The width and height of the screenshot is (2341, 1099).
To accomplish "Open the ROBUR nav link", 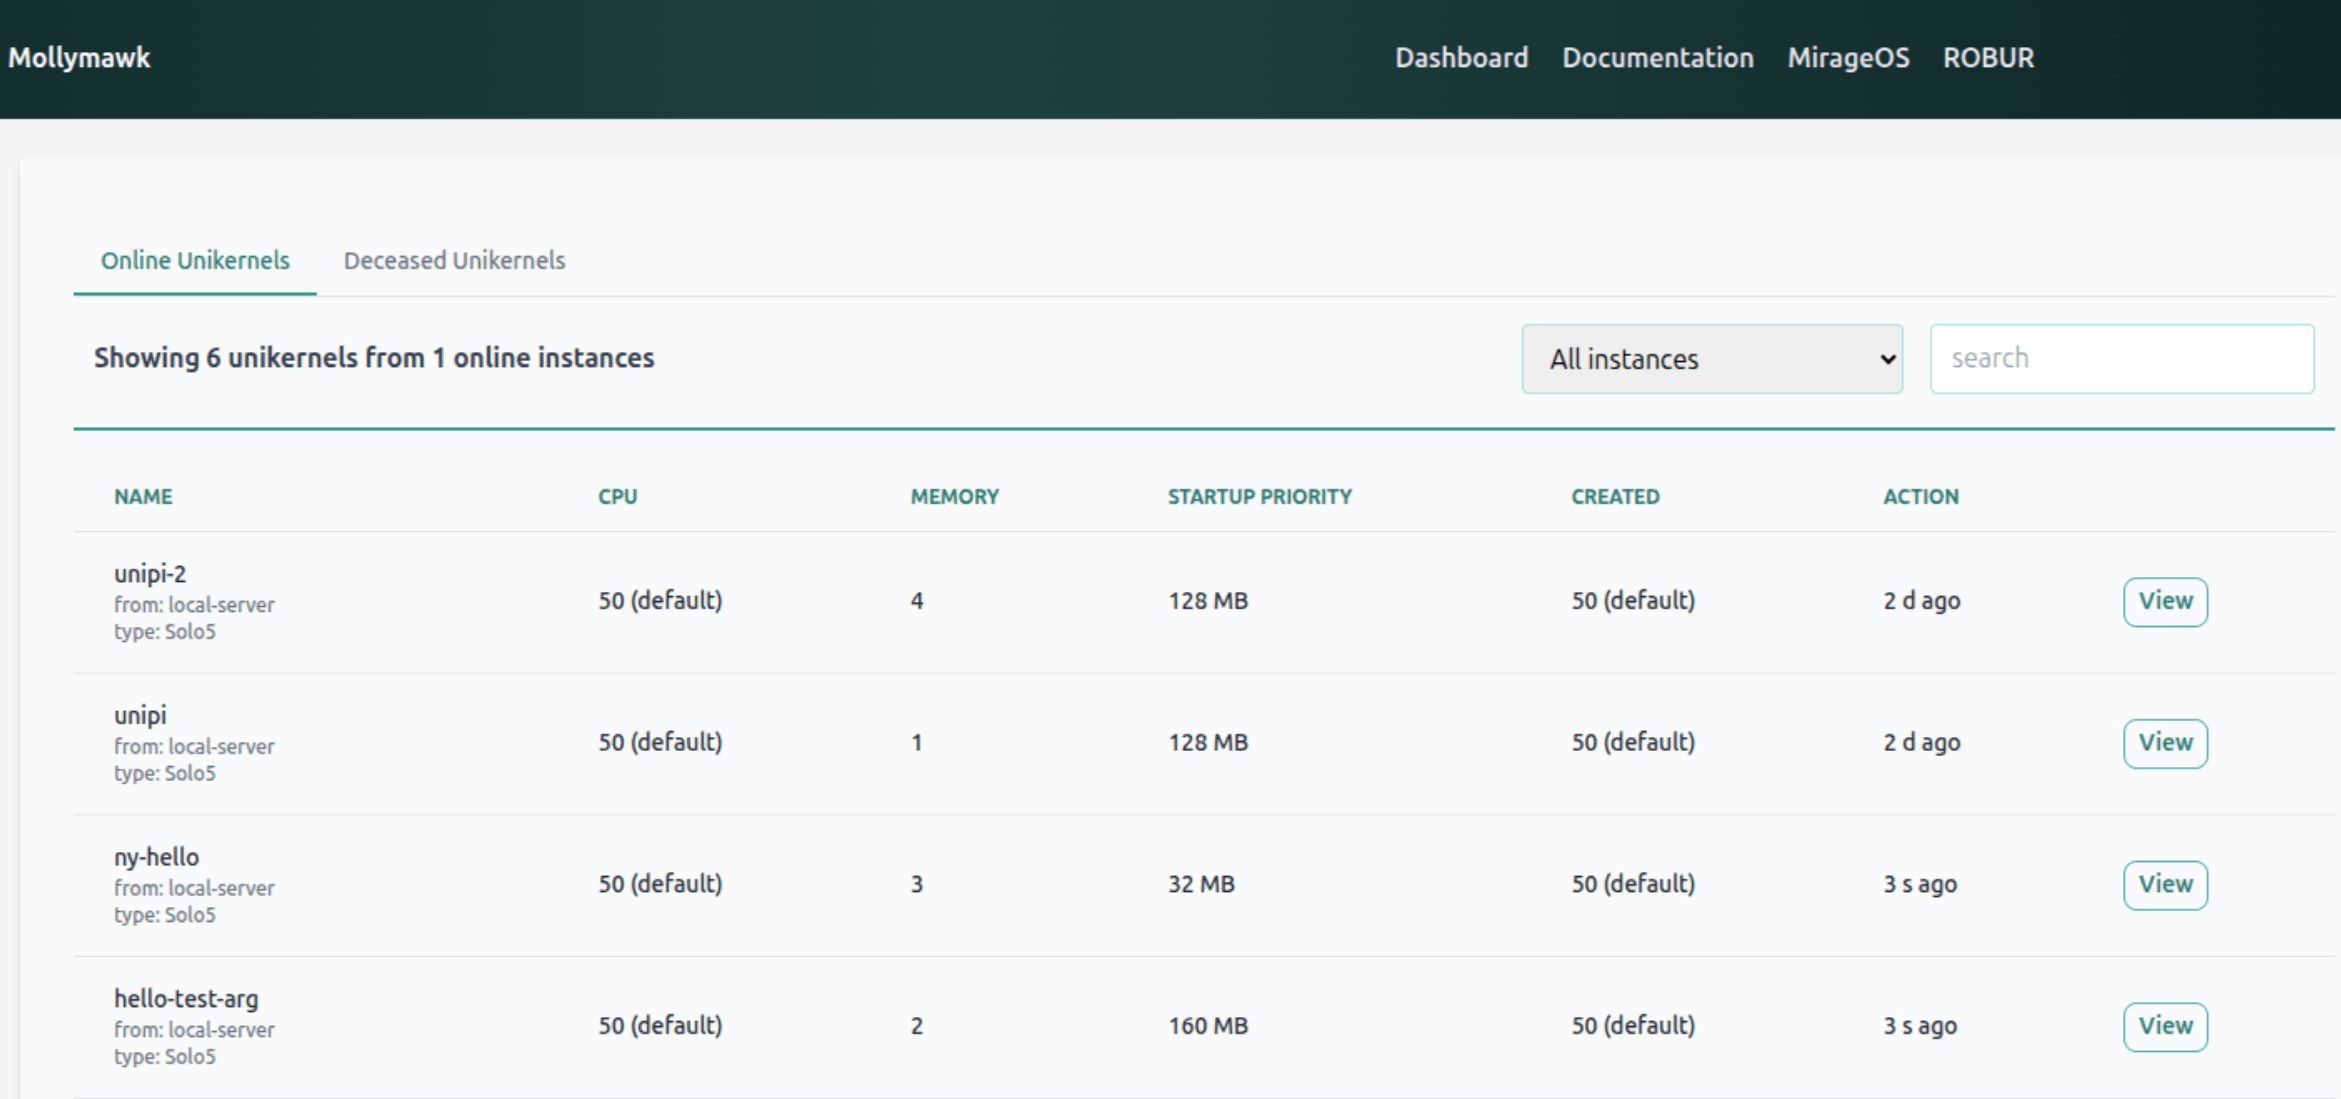I will 1988,57.
